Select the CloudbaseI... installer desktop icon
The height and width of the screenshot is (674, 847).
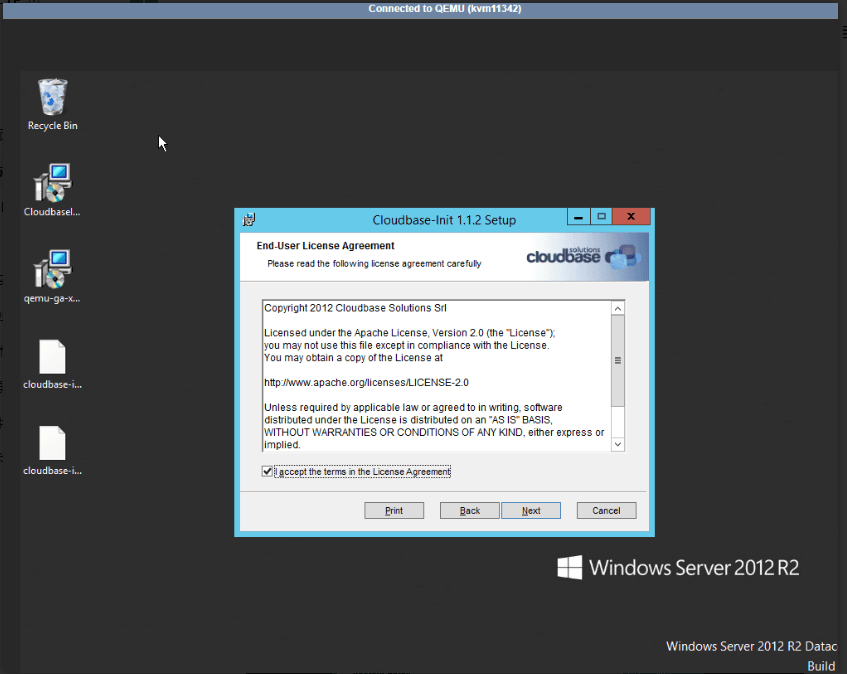tap(52, 190)
